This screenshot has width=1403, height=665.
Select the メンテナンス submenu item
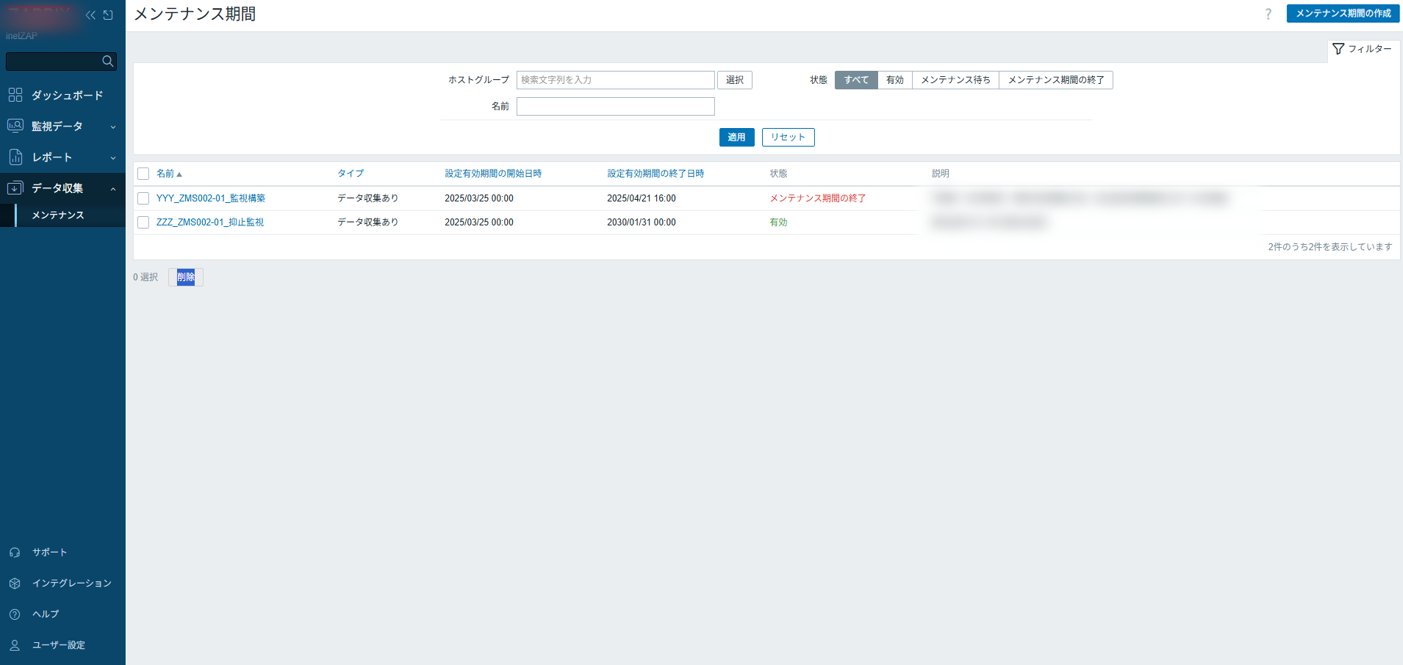(x=58, y=215)
